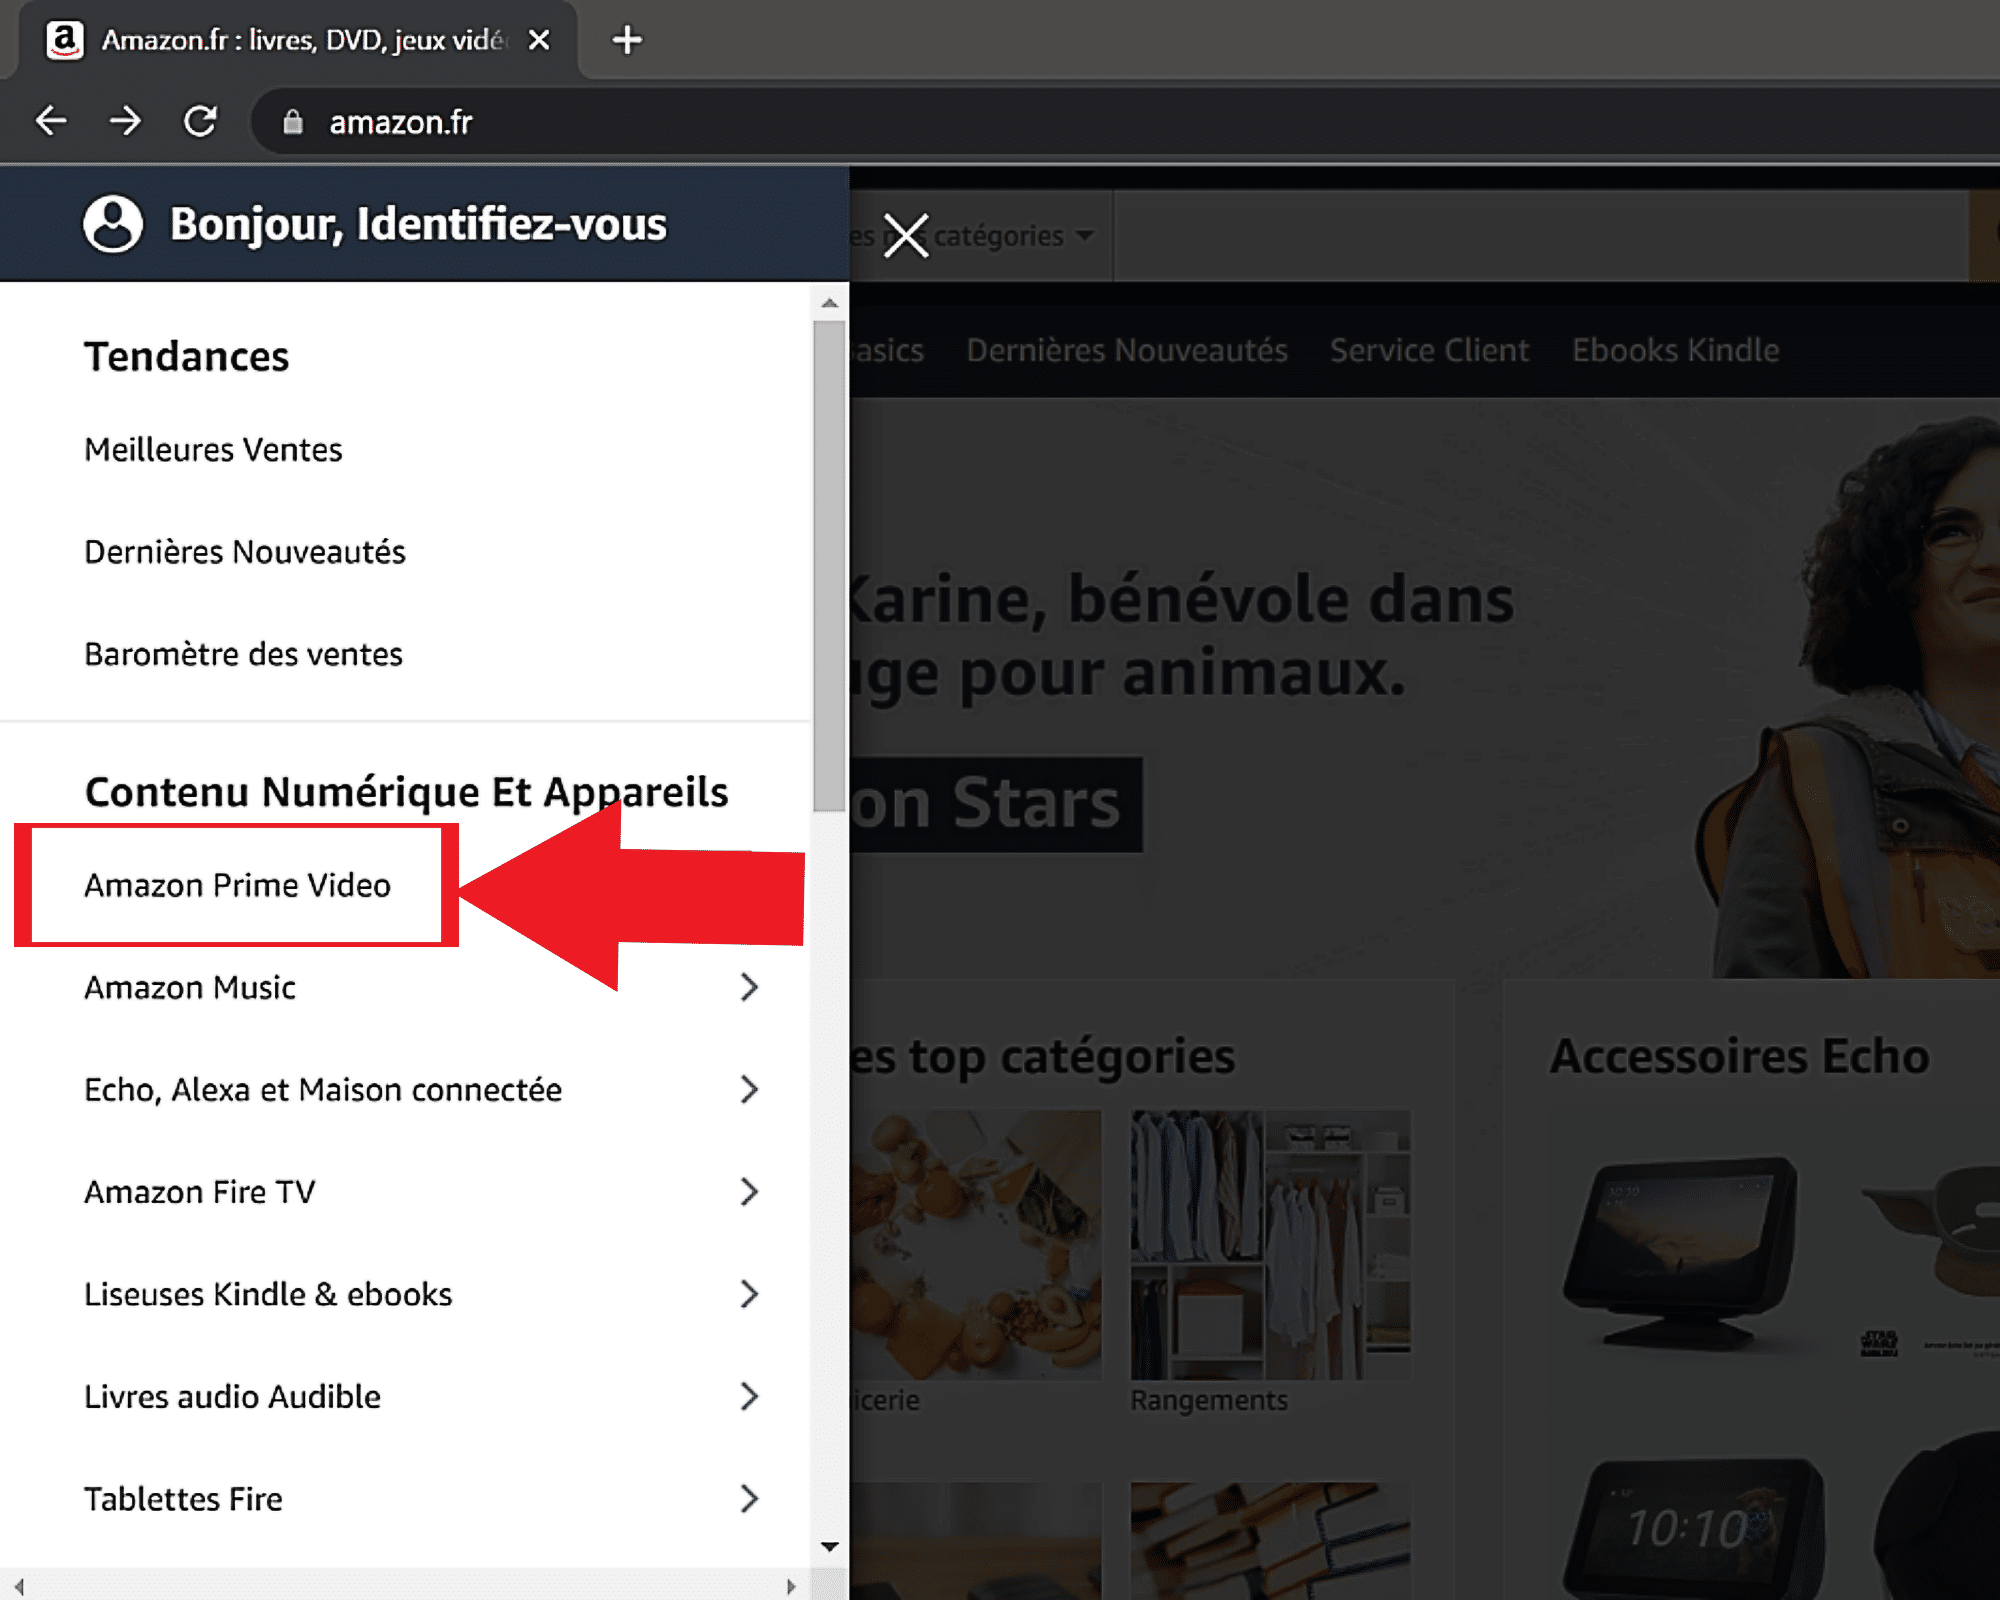Open Baromètre des ventes
Screen dimensions: 2000x1600
click(x=243, y=654)
